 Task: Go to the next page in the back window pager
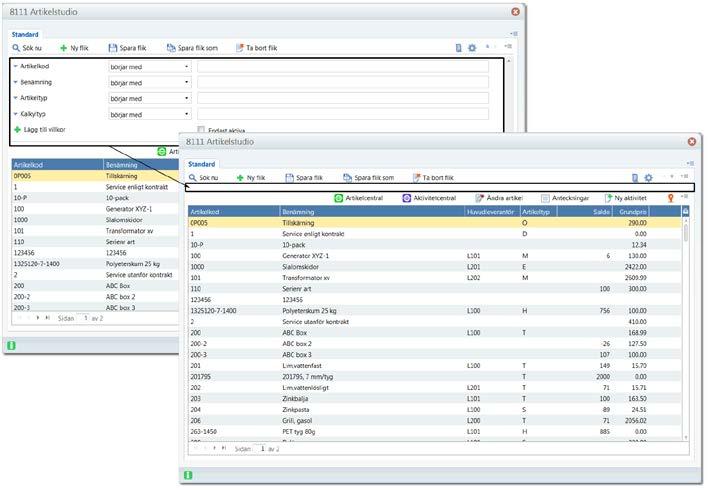[38, 318]
